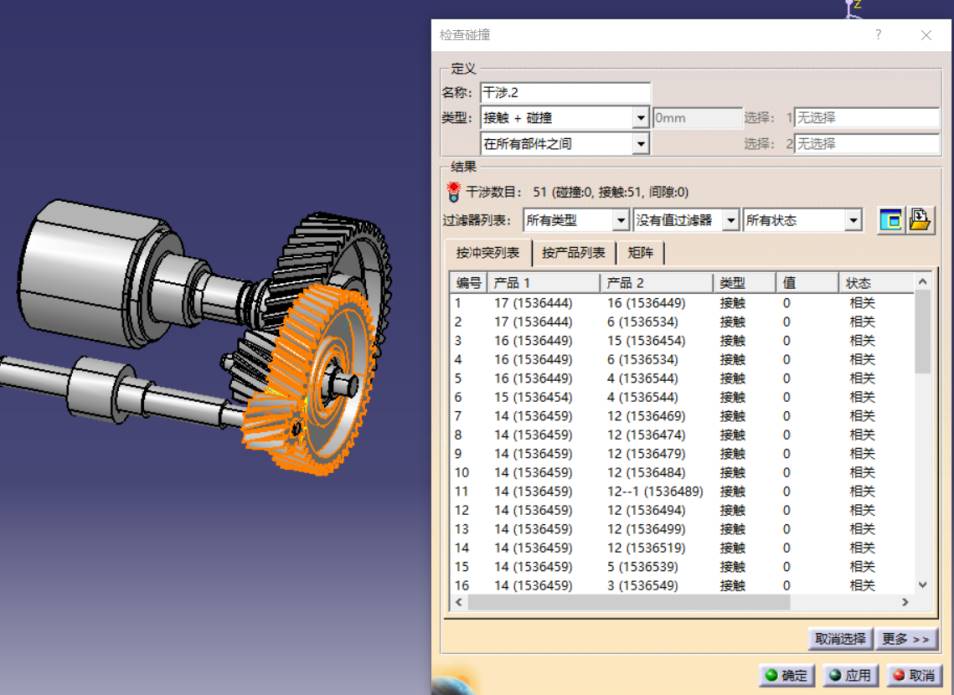Image resolution: width=954 pixels, height=695 pixels.
Task: Expand the 没有值过滤器 dropdown
Action: [731, 220]
